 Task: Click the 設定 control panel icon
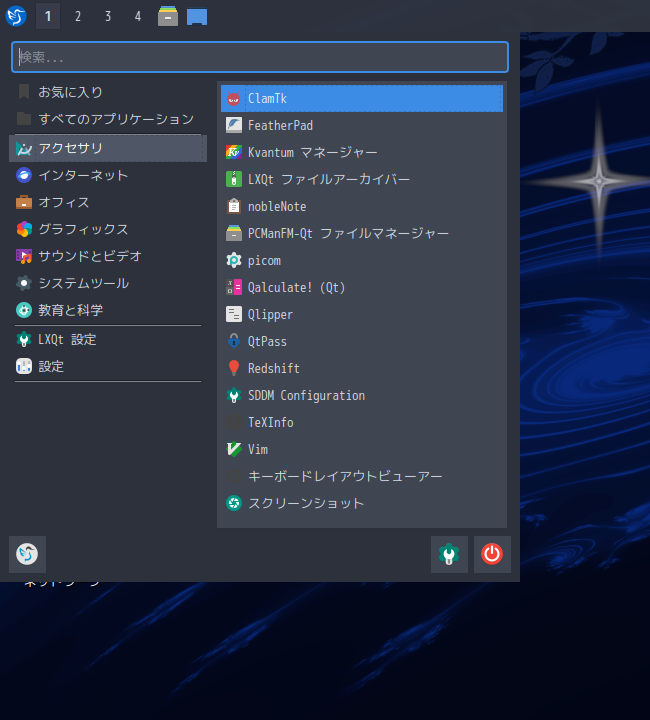24,366
